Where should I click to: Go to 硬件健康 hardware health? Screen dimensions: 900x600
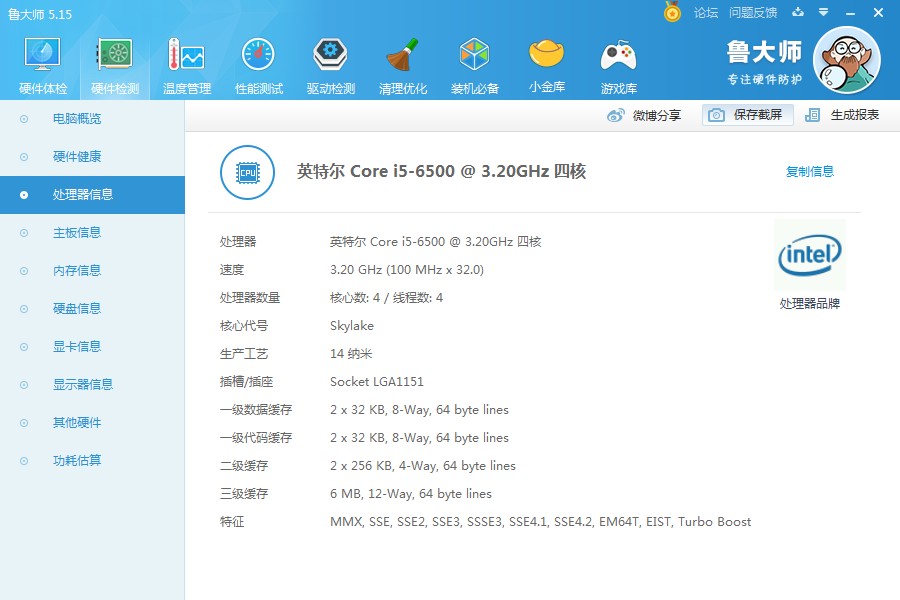pos(92,157)
